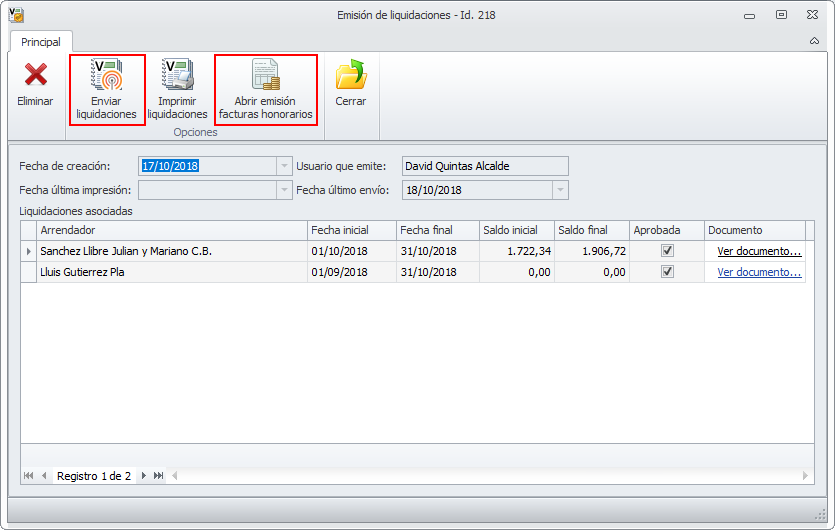Go to first record in navigator
The image size is (835, 530).
[29, 476]
